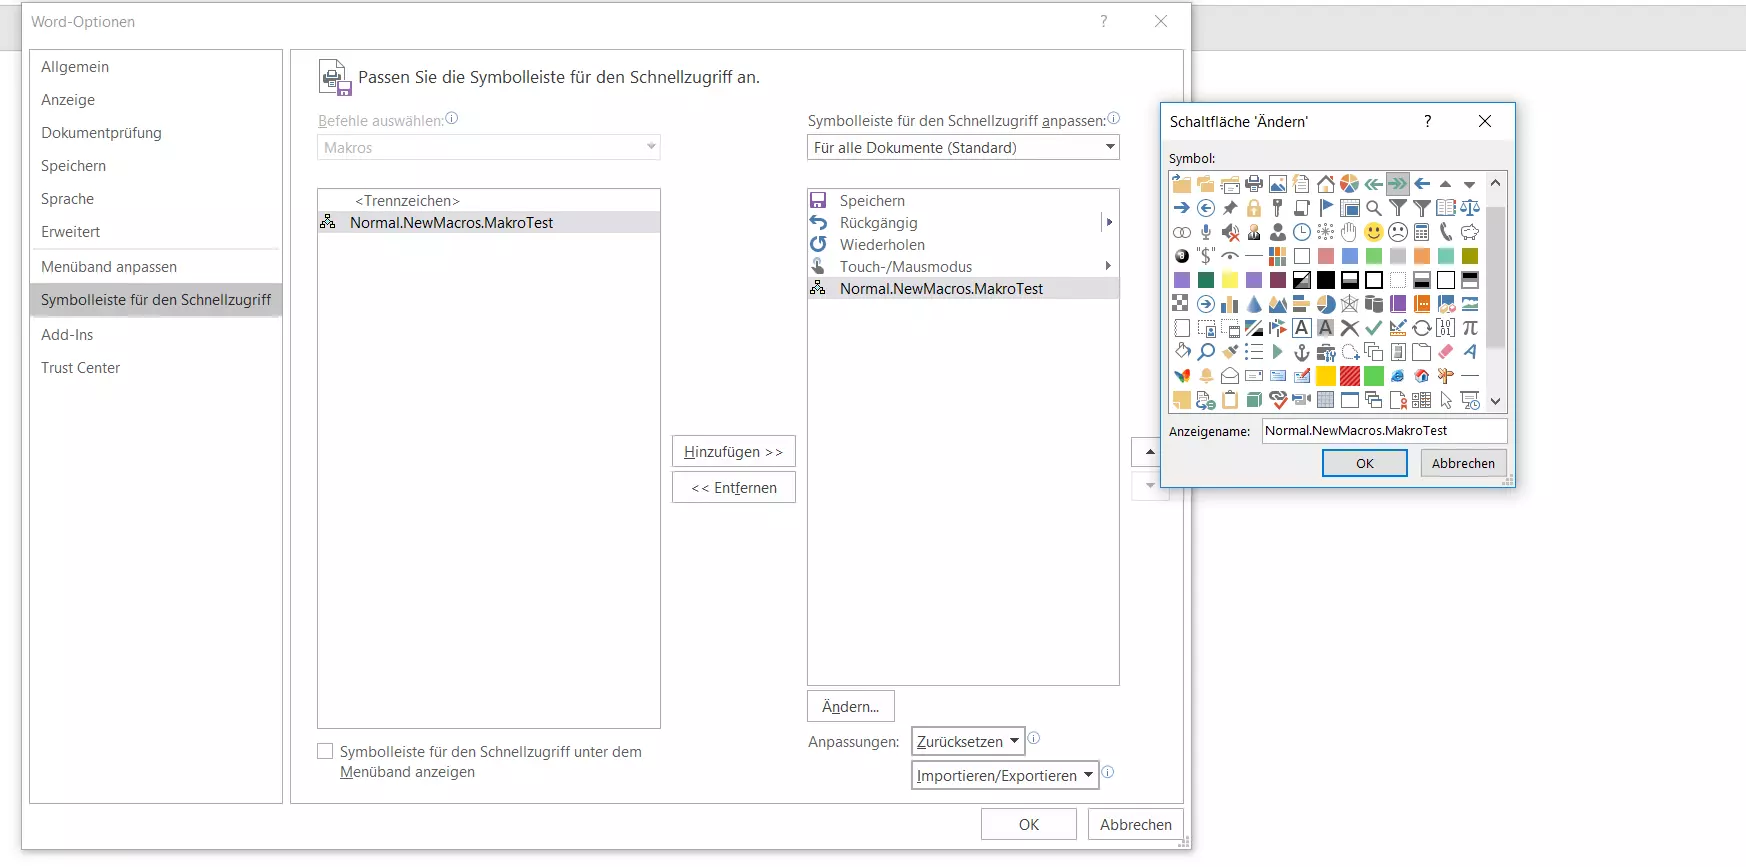Select the mouse cursor arrow symbol
The height and width of the screenshot is (867, 1746).
click(x=1446, y=400)
